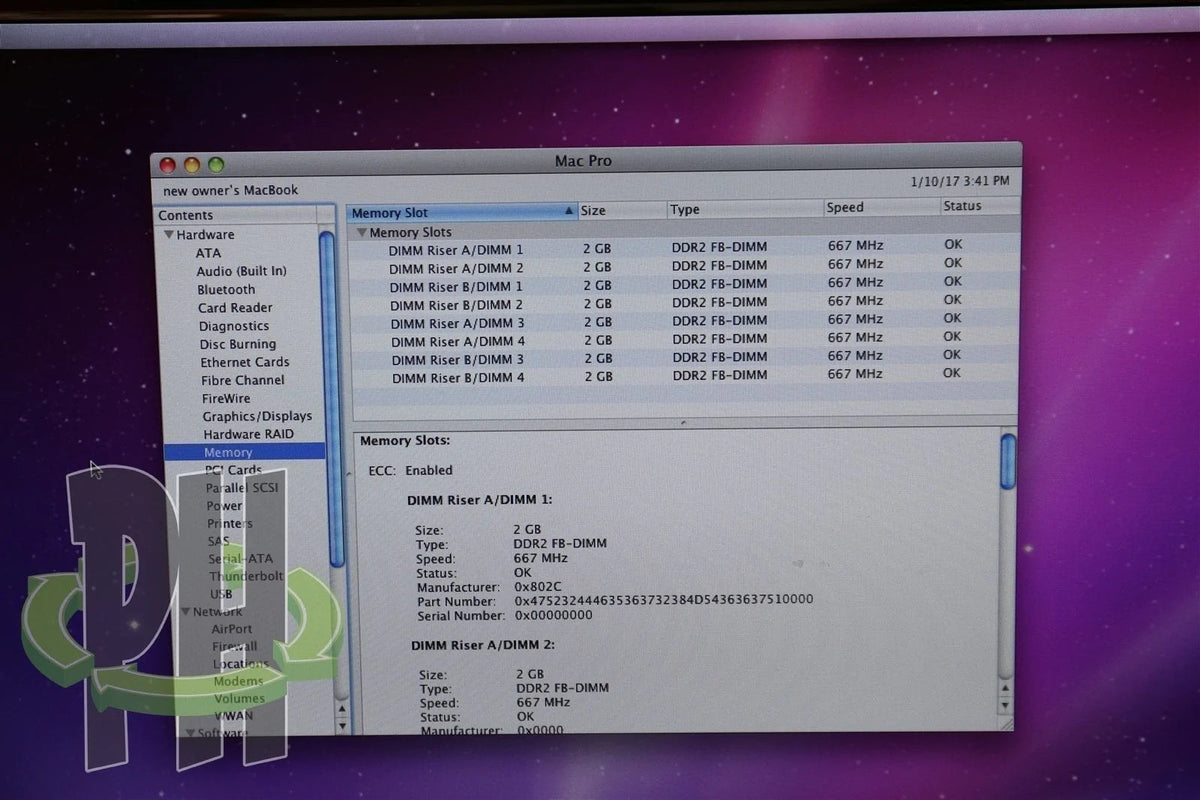Select Power in the sidebar
The image size is (1200, 800).
(x=225, y=506)
